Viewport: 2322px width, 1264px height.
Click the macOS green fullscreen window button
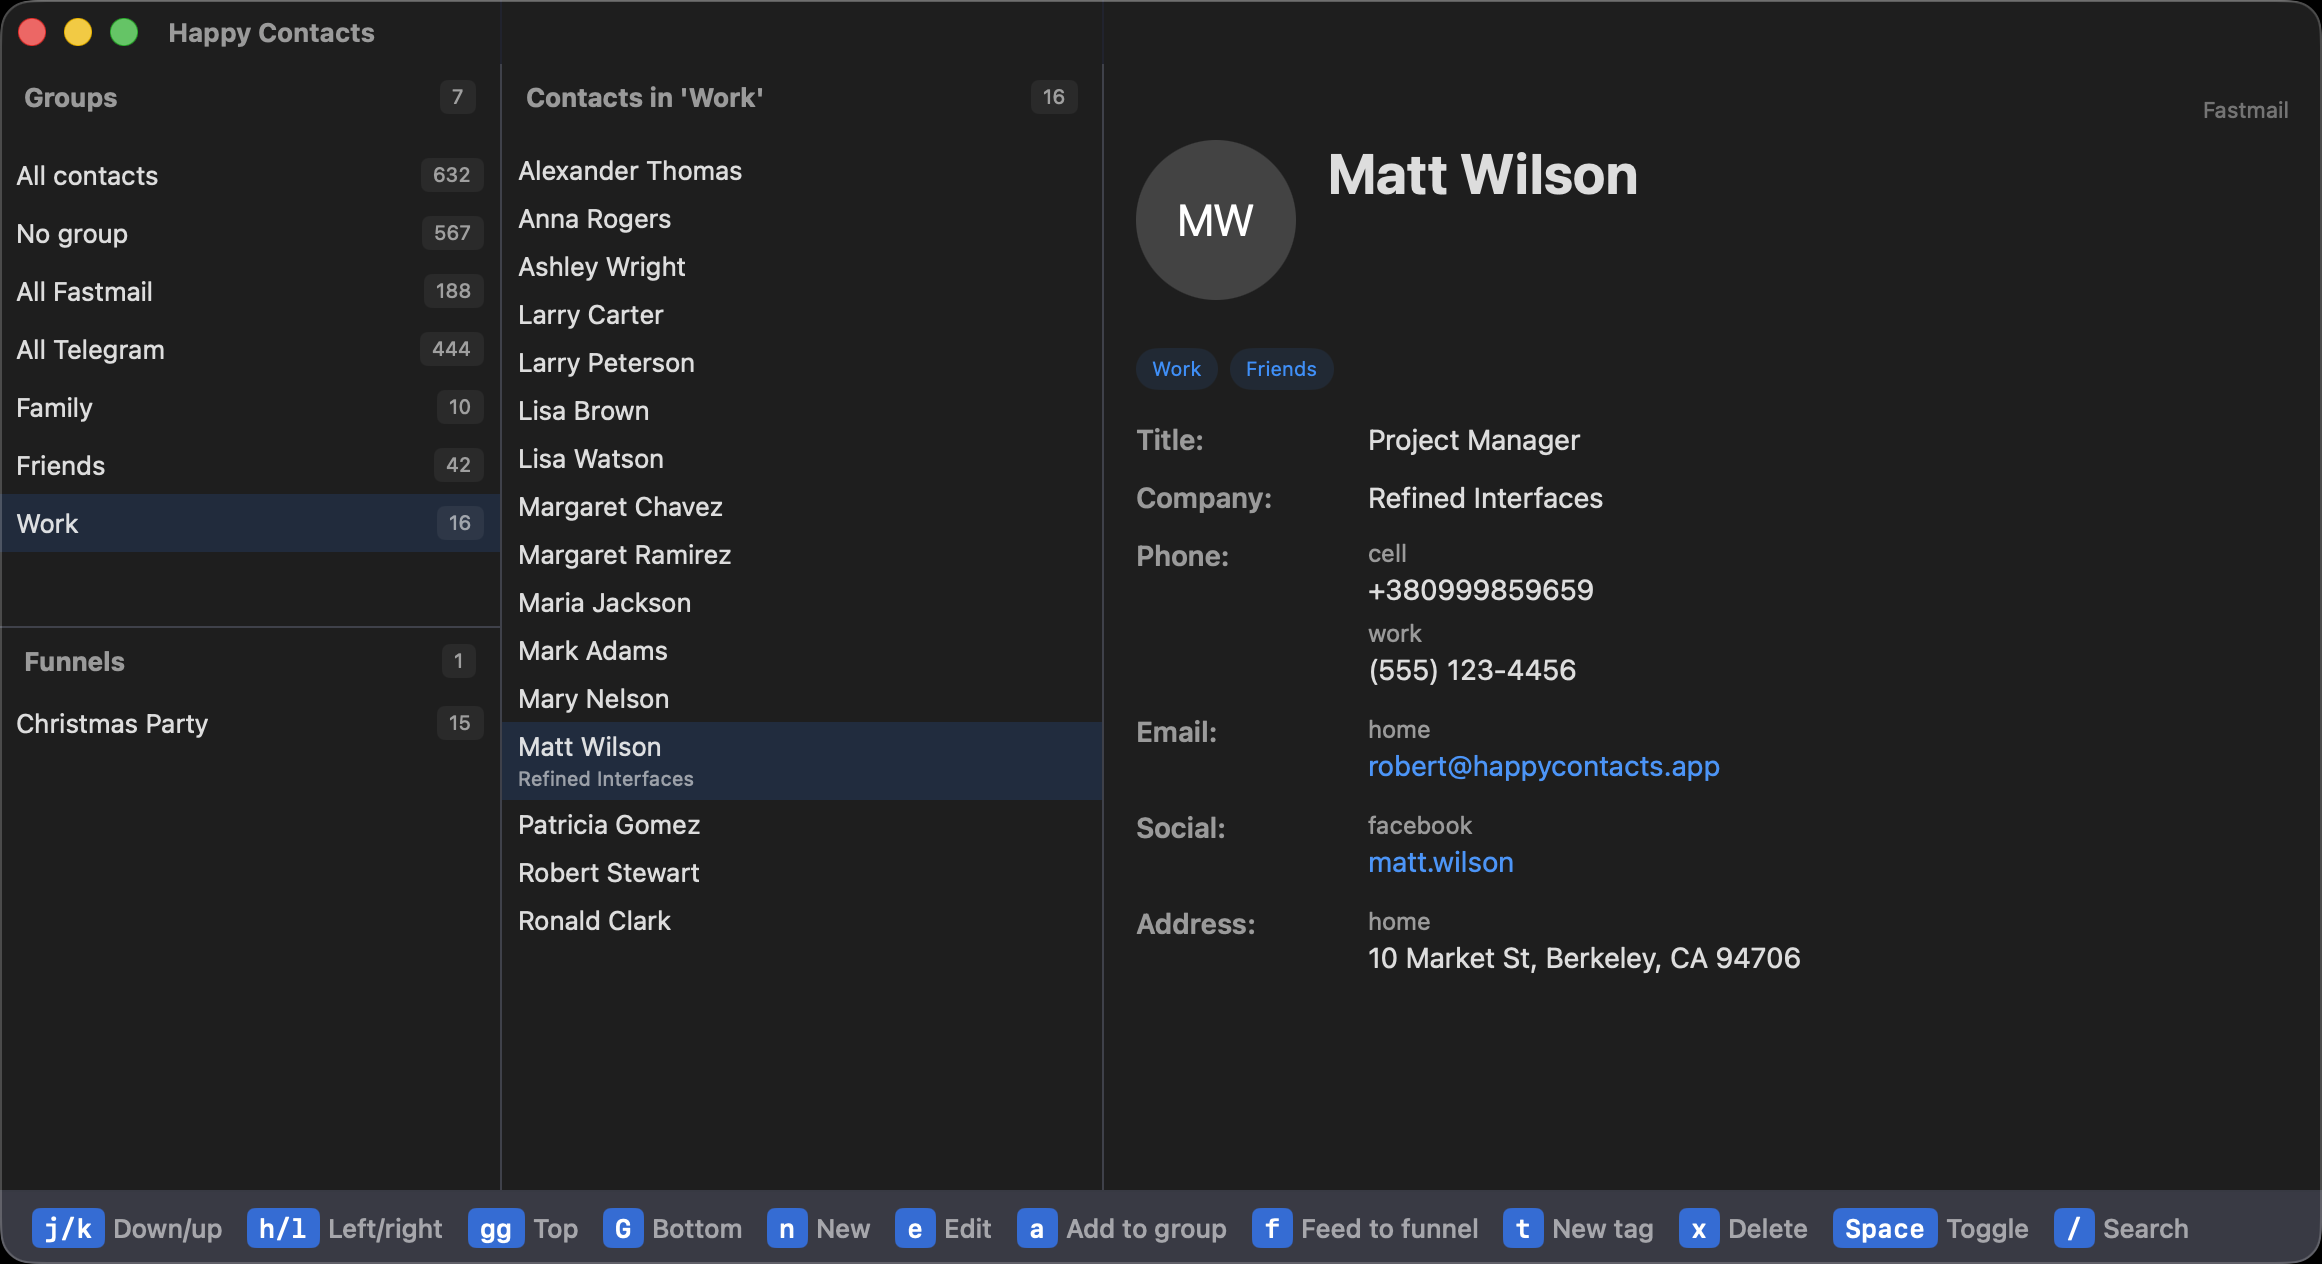click(x=124, y=32)
